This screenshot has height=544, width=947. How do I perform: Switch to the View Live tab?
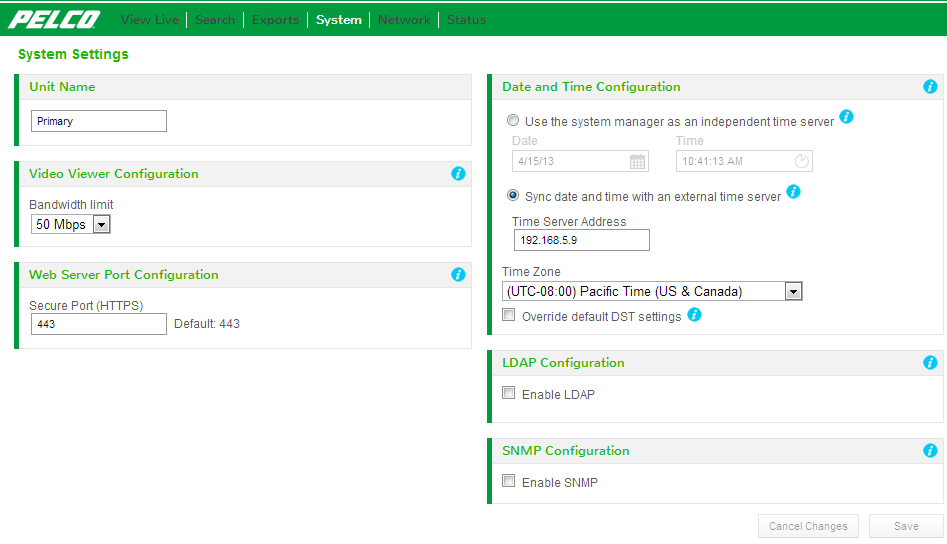pos(149,19)
